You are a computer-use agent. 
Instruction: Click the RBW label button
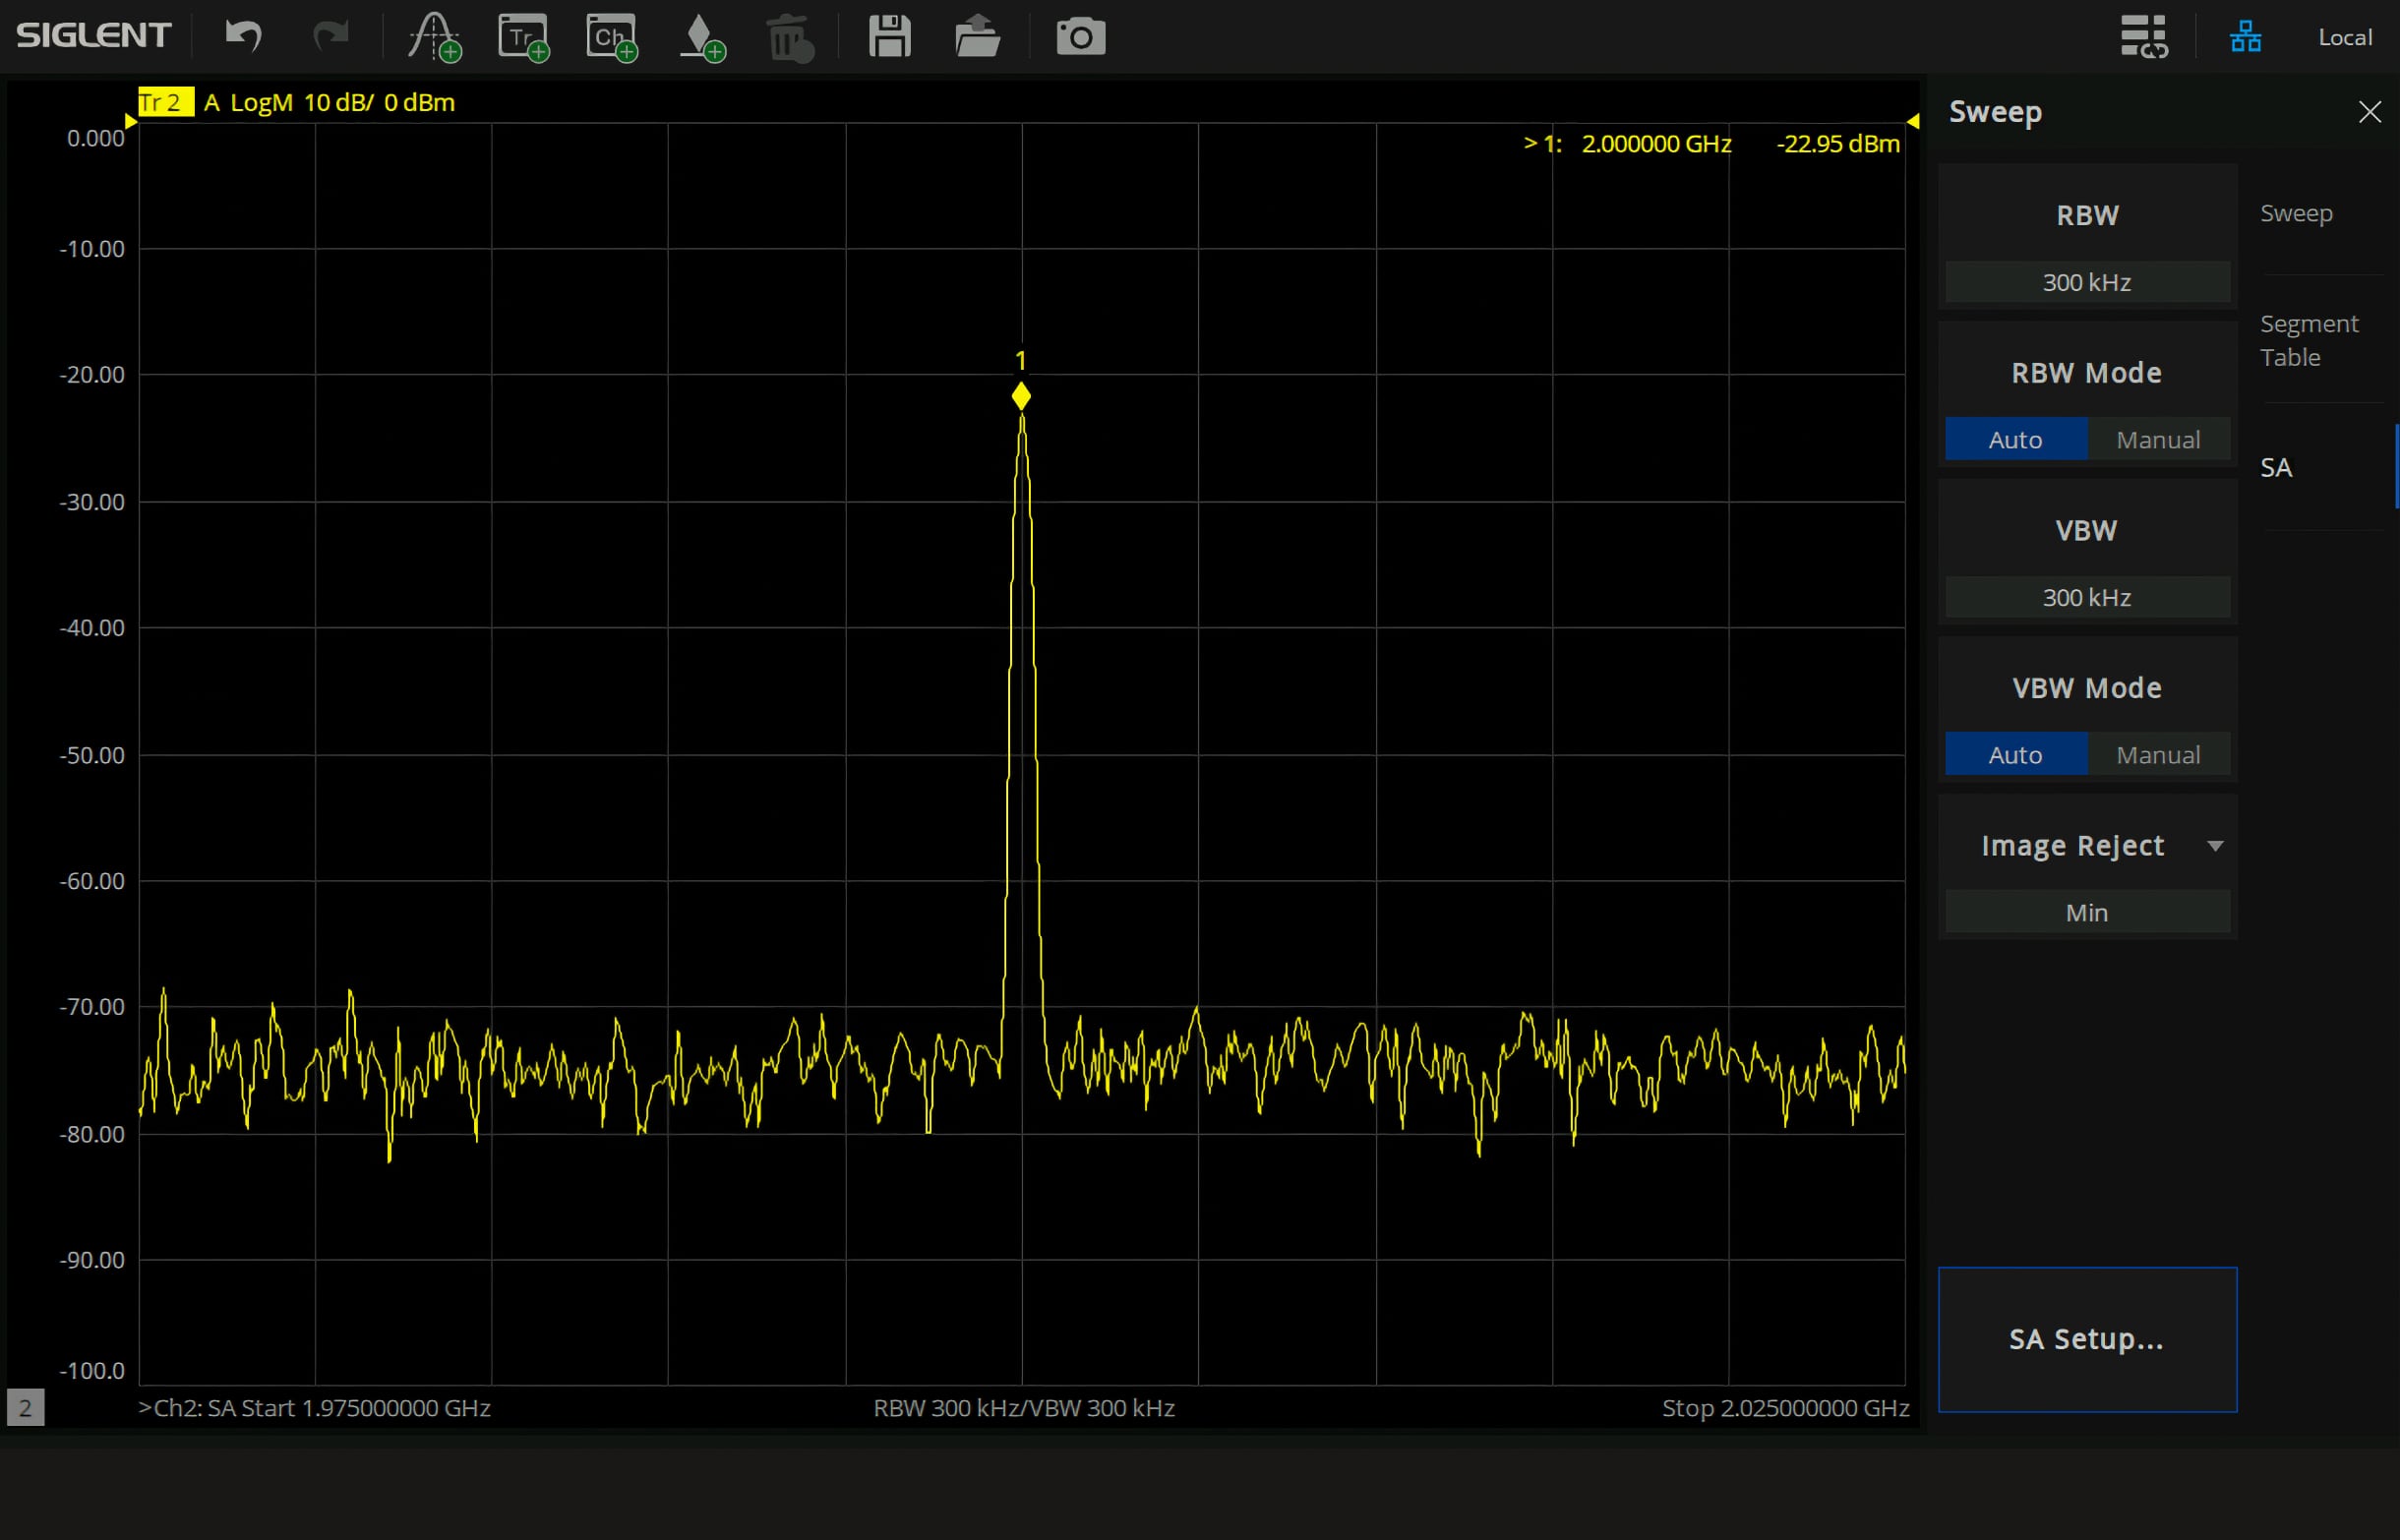tap(2087, 215)
